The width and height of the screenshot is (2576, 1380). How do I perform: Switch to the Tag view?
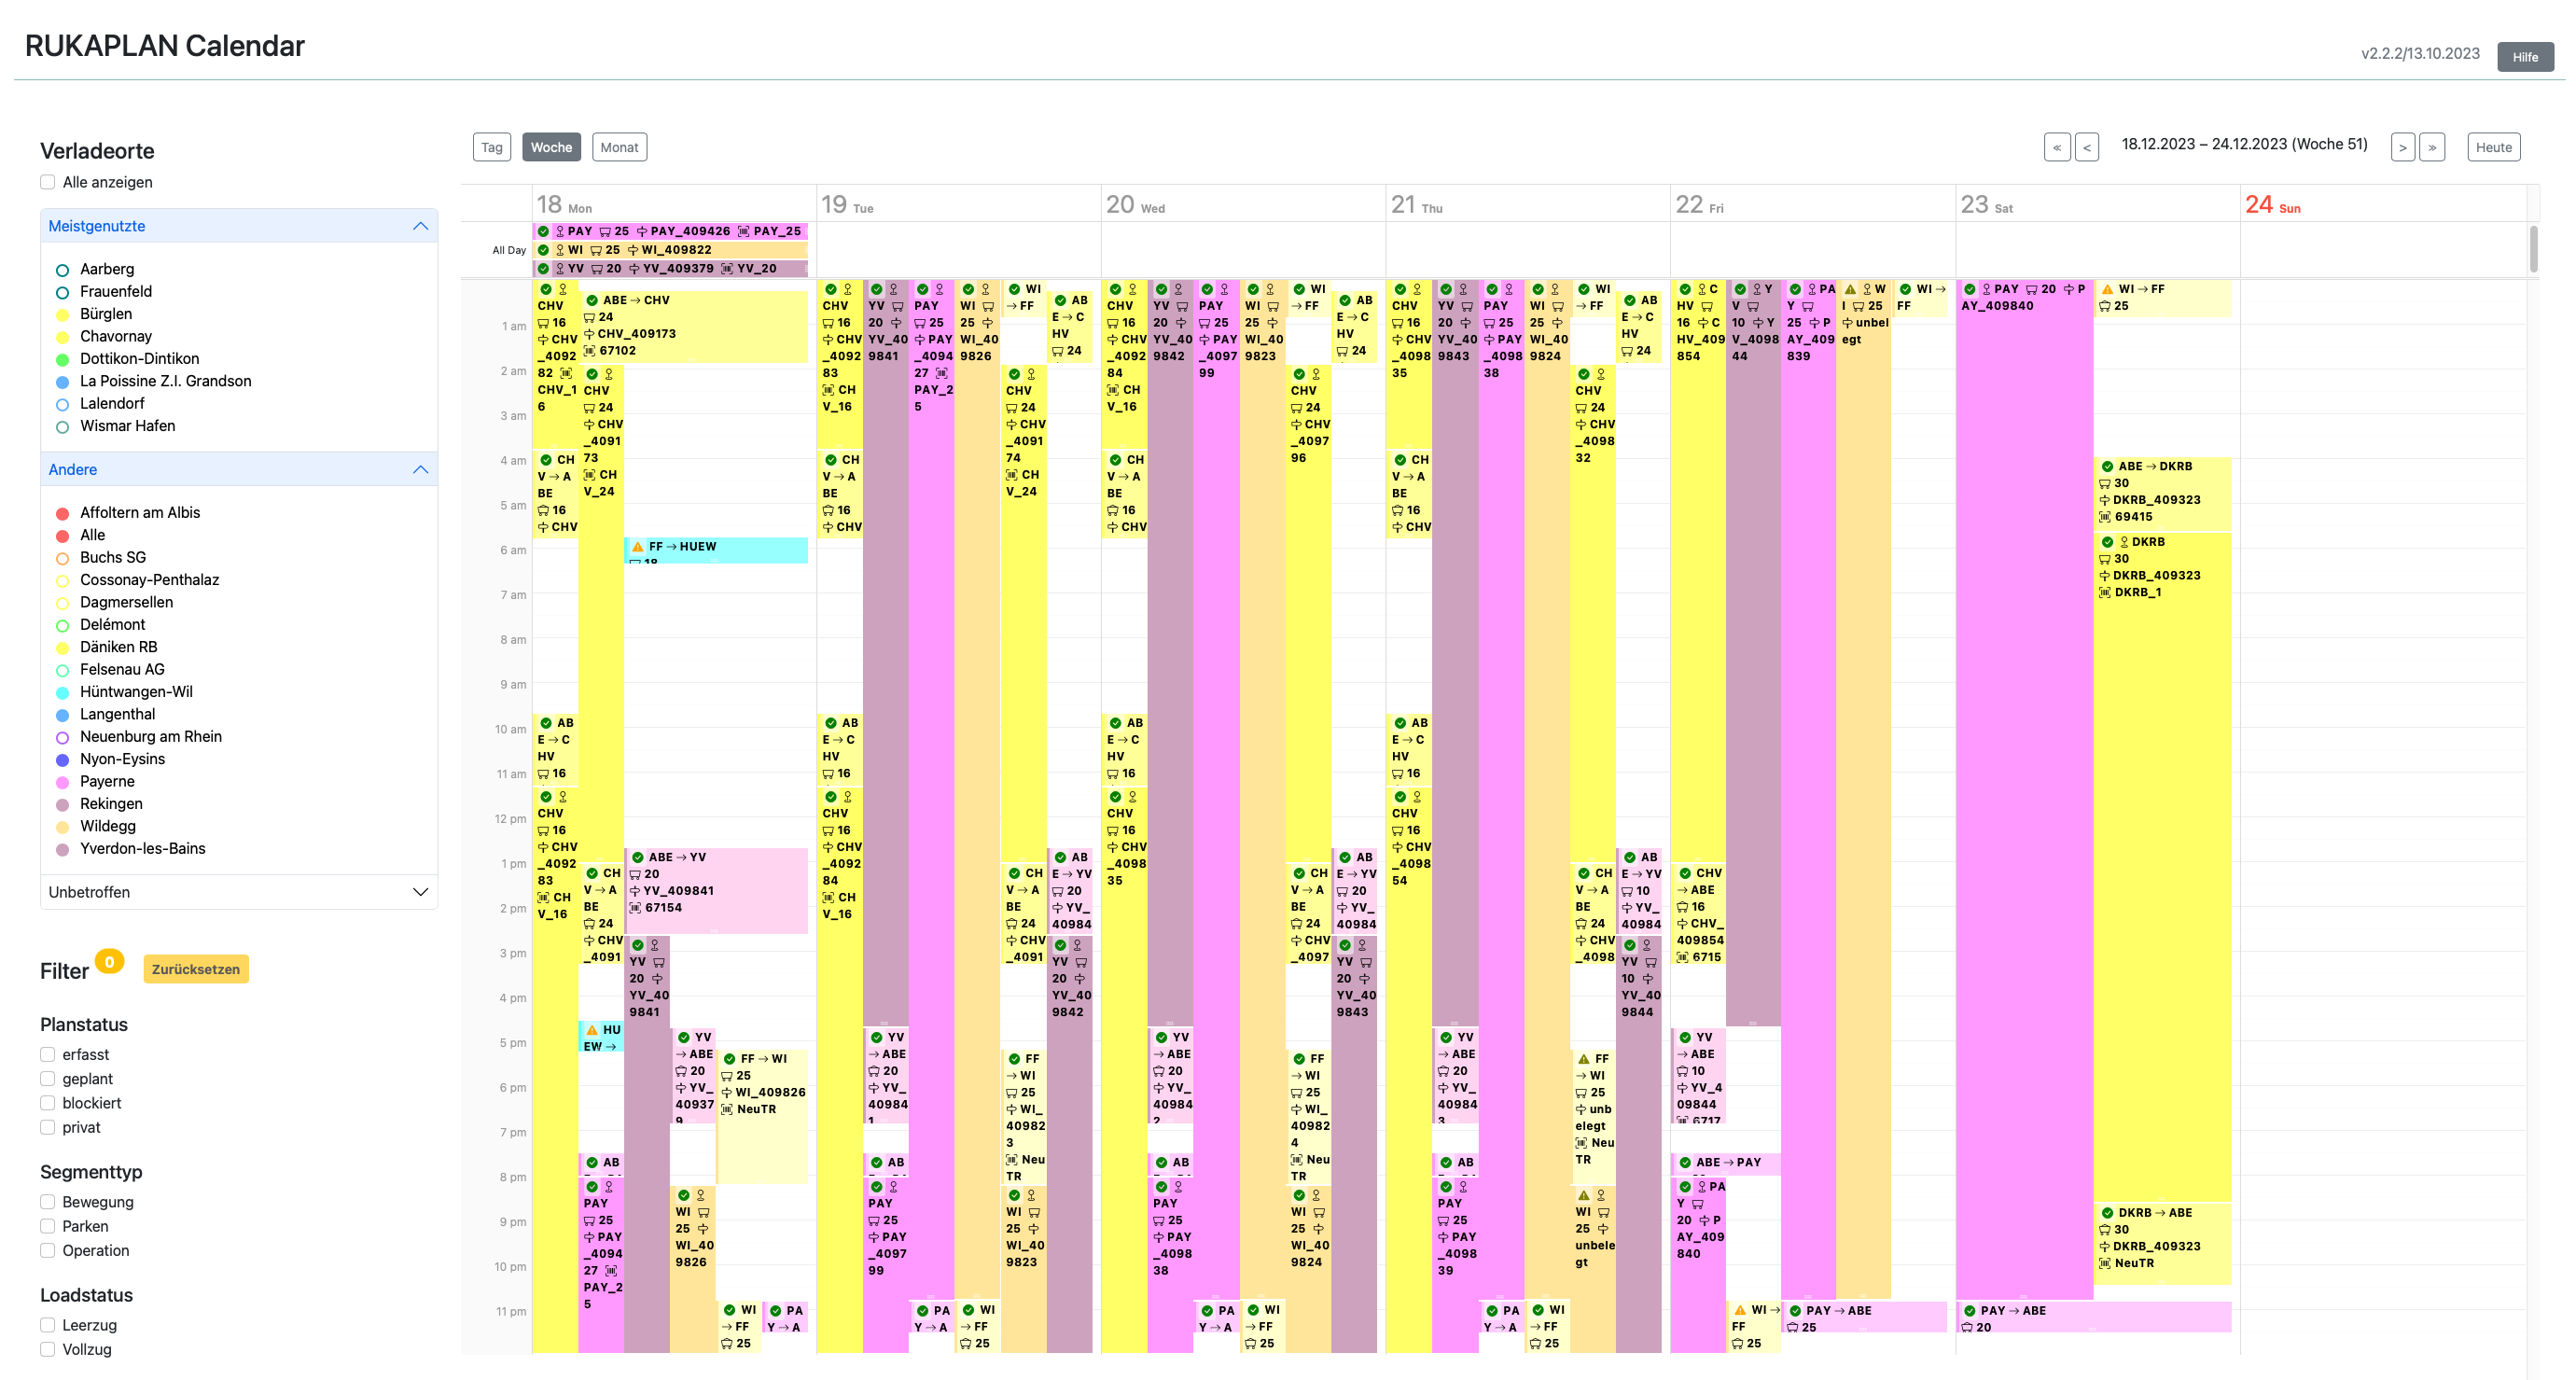point(491,147)
